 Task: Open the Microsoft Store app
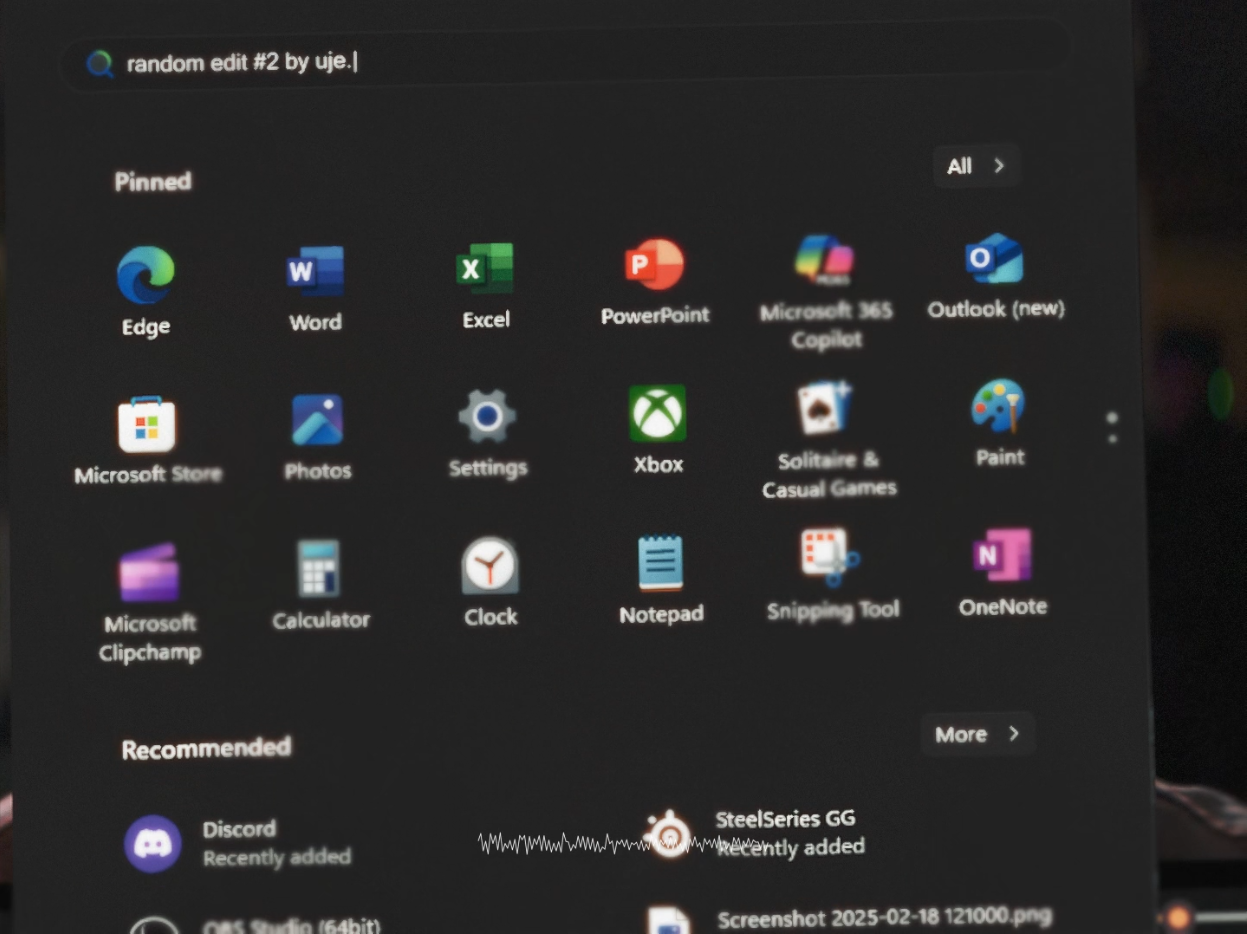pyautogui.click(x=147, y=440)
